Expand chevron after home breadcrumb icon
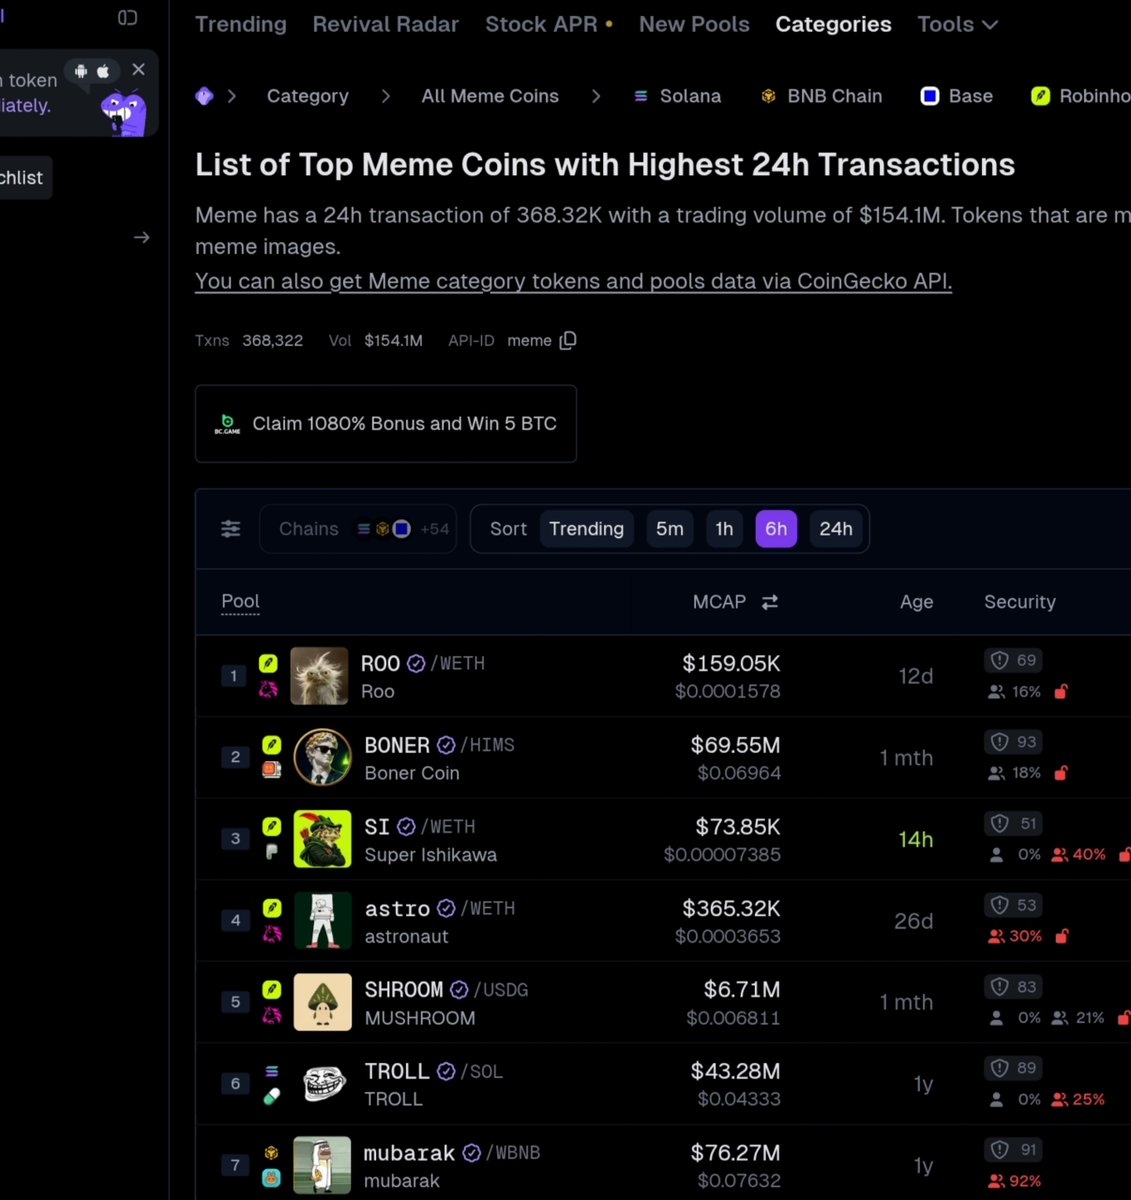1131x1200 pixels. [x=232, y=96]
